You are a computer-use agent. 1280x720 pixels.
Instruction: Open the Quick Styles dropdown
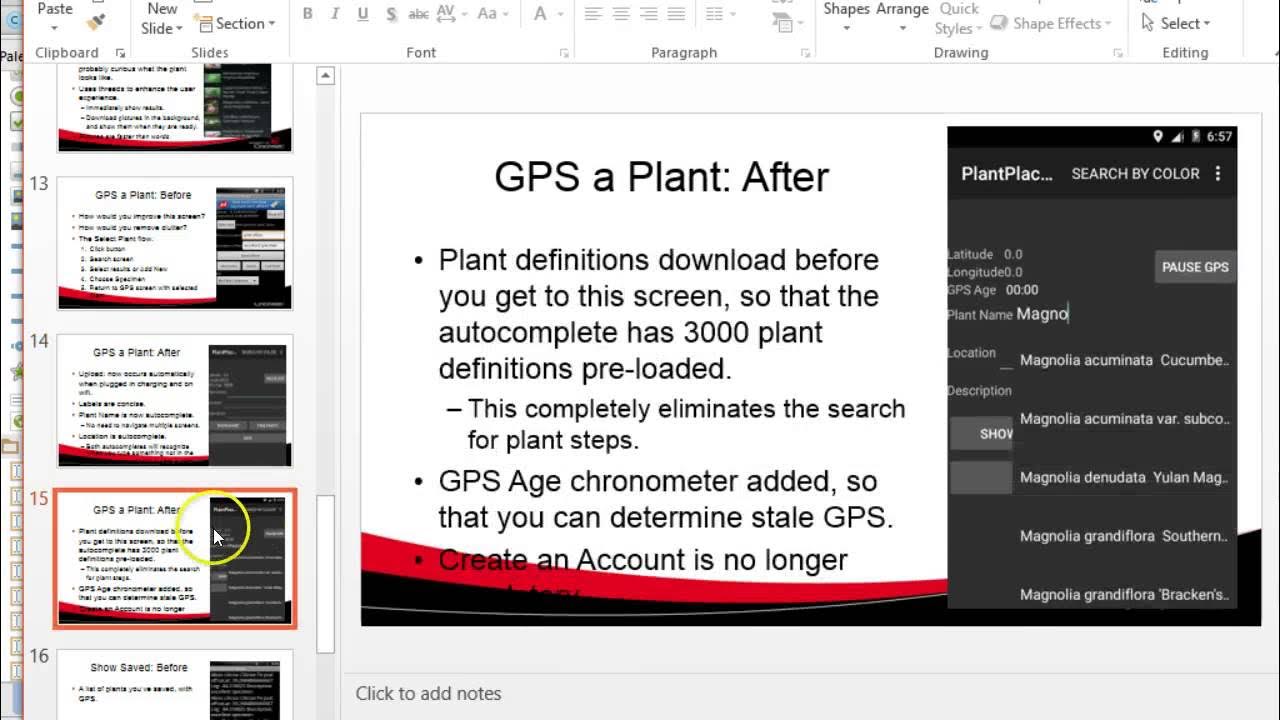tap(980, 29)
